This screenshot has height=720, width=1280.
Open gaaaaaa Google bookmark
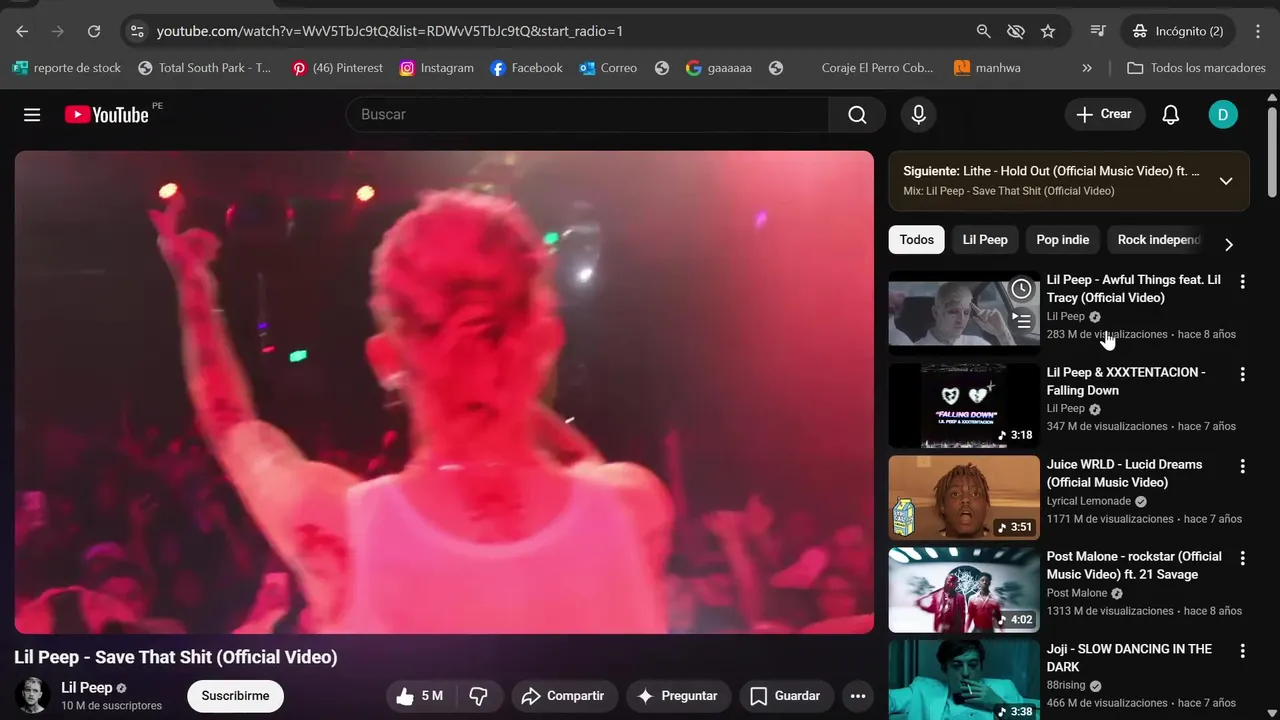(x=719, y=68)
